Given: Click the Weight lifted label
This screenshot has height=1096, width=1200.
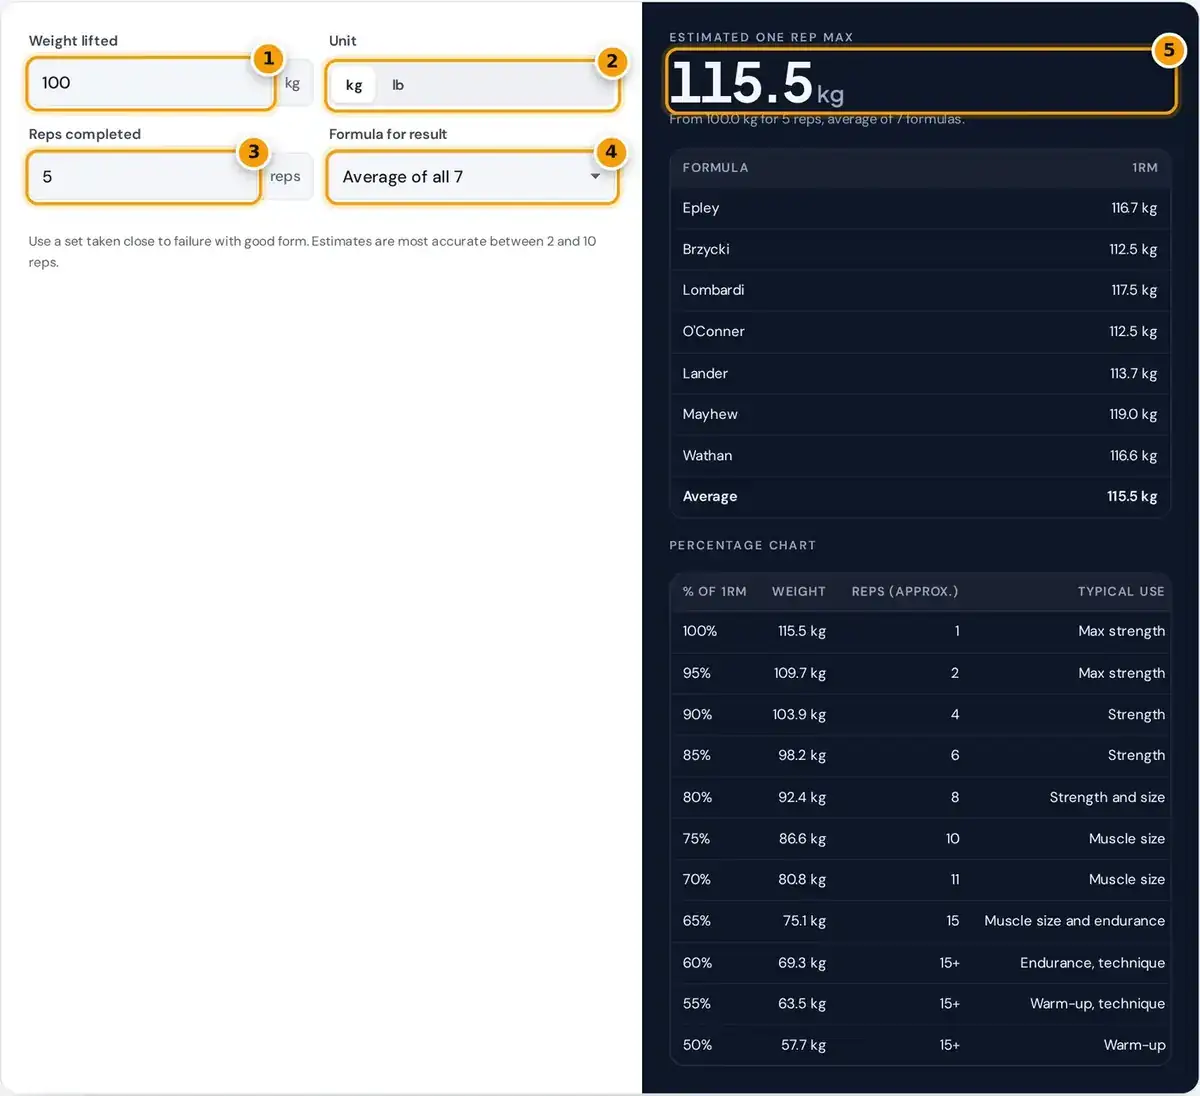Looking at the screenshot, I should 73,41.
